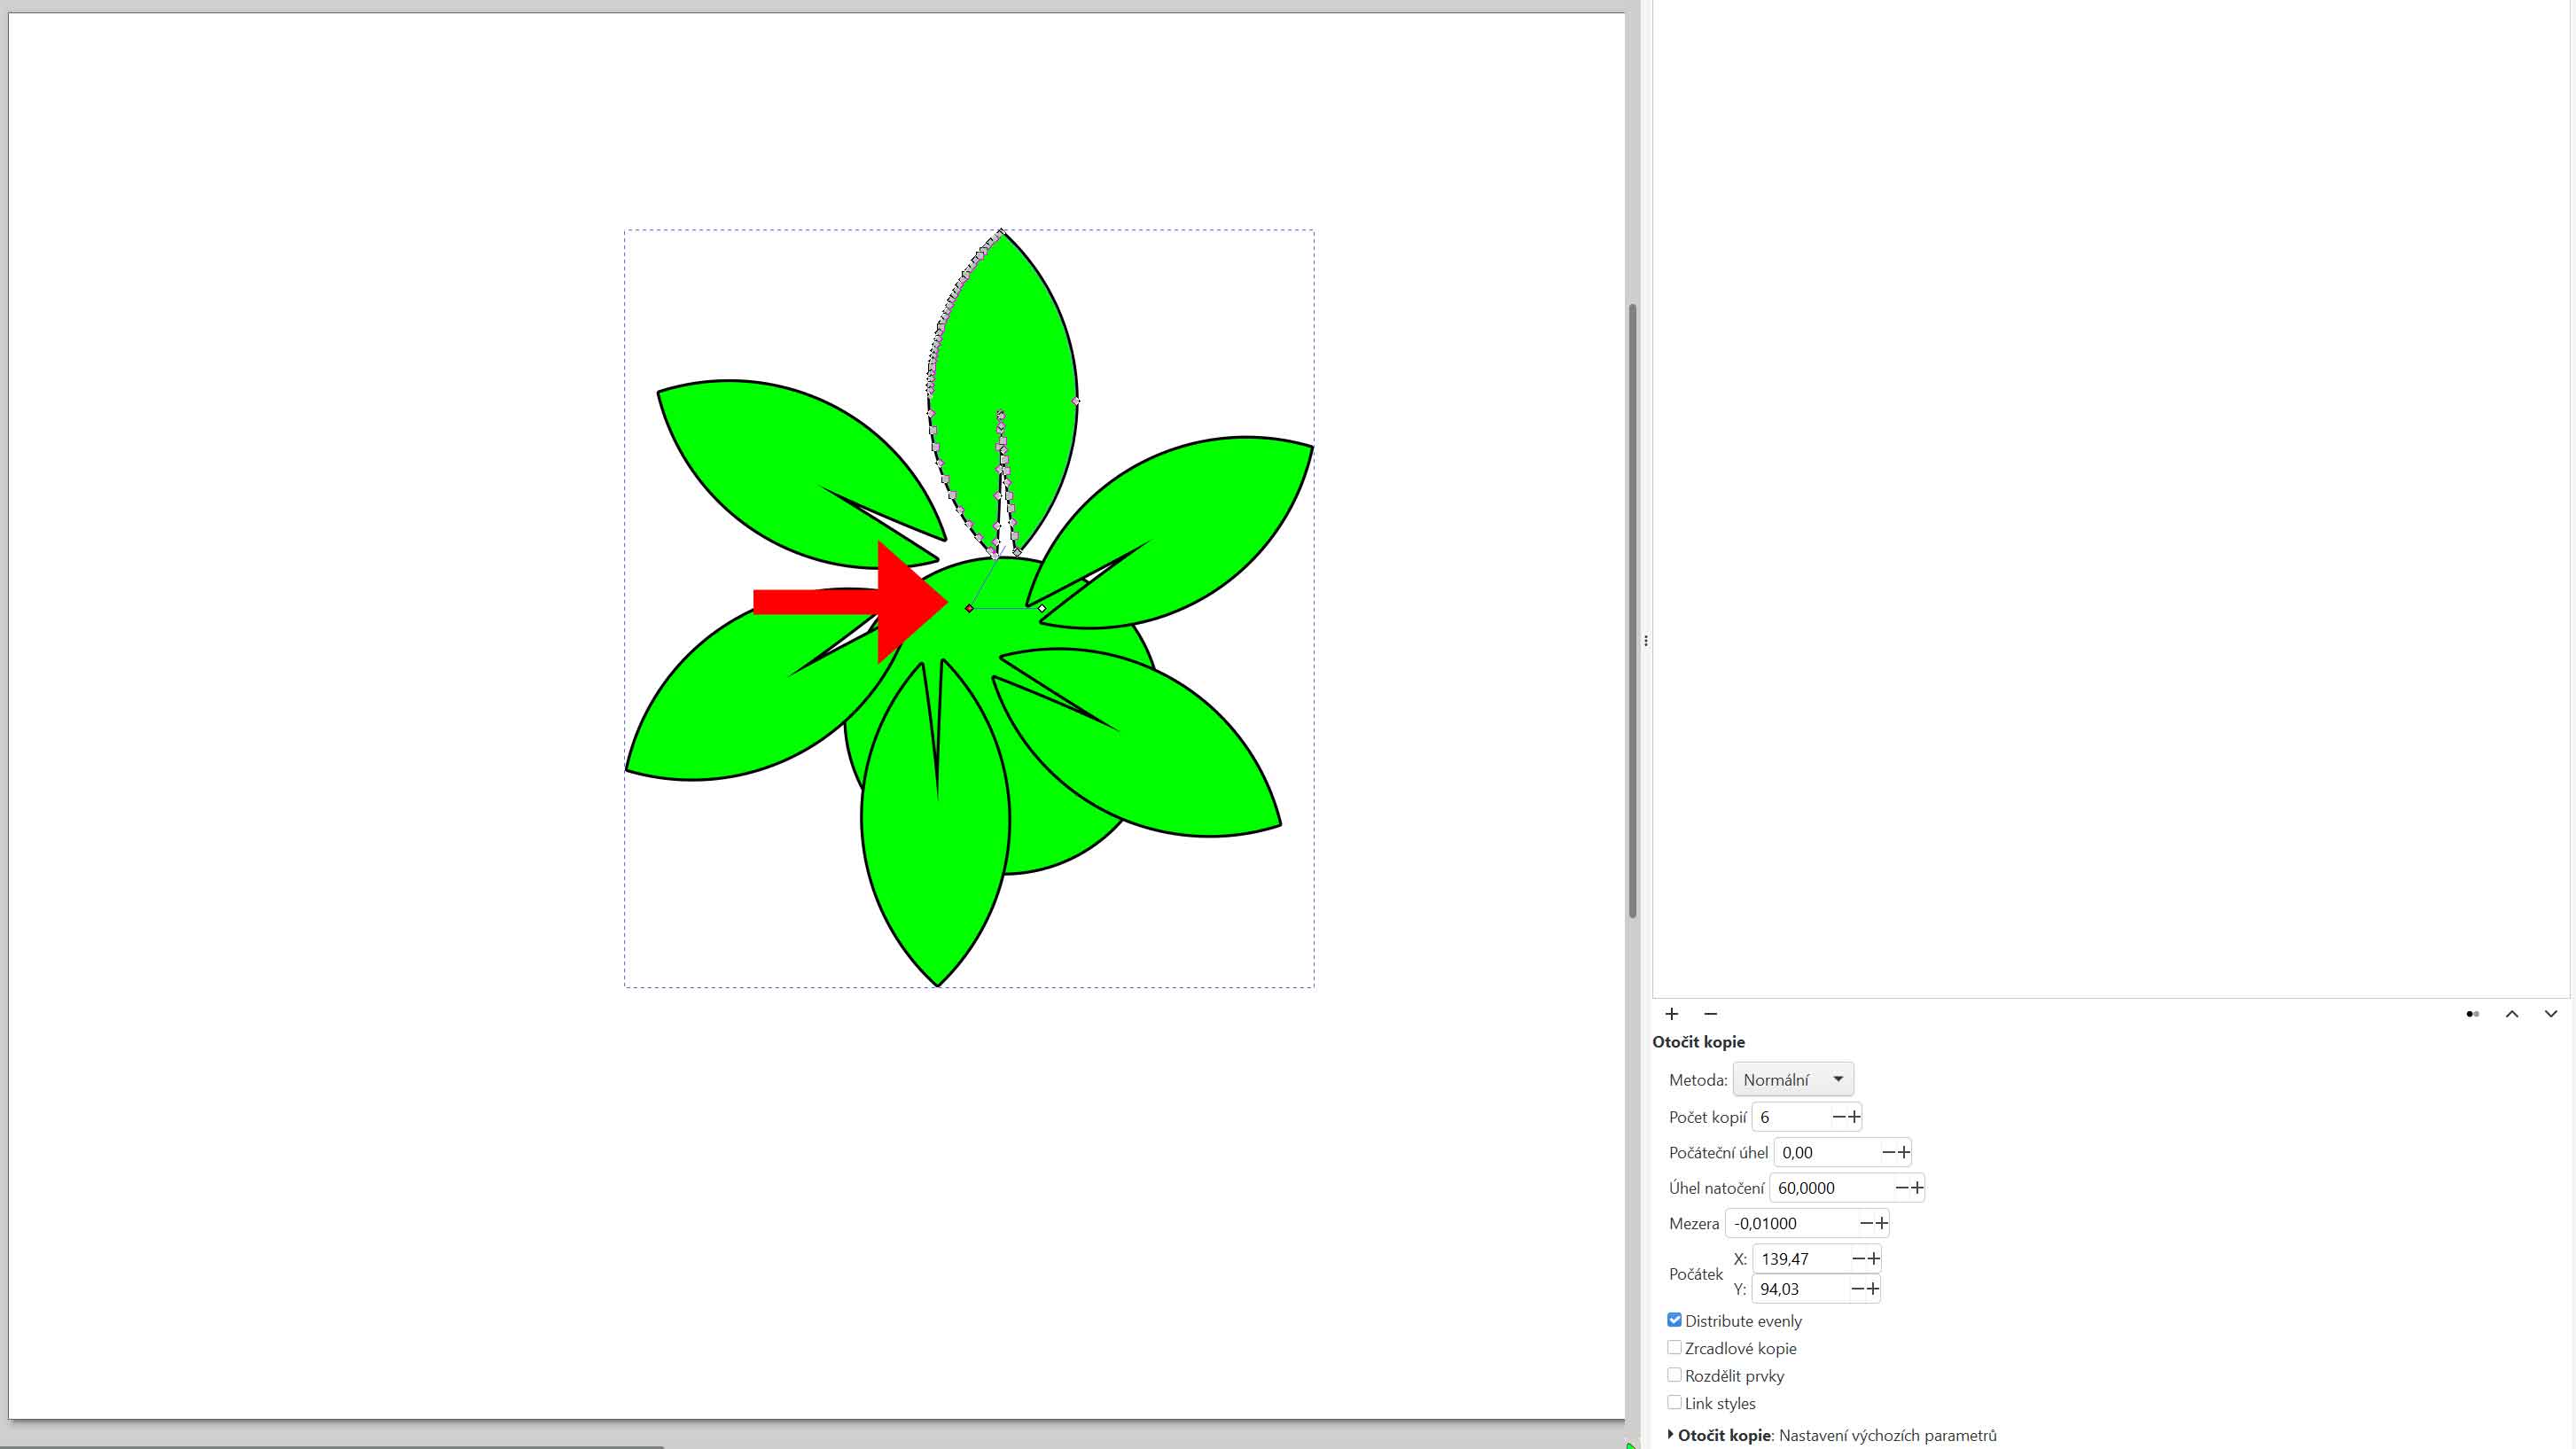The image size is (2576, 1449).
Task: Open the Metoda Normální dropdown
Action: [1792, 1079]
